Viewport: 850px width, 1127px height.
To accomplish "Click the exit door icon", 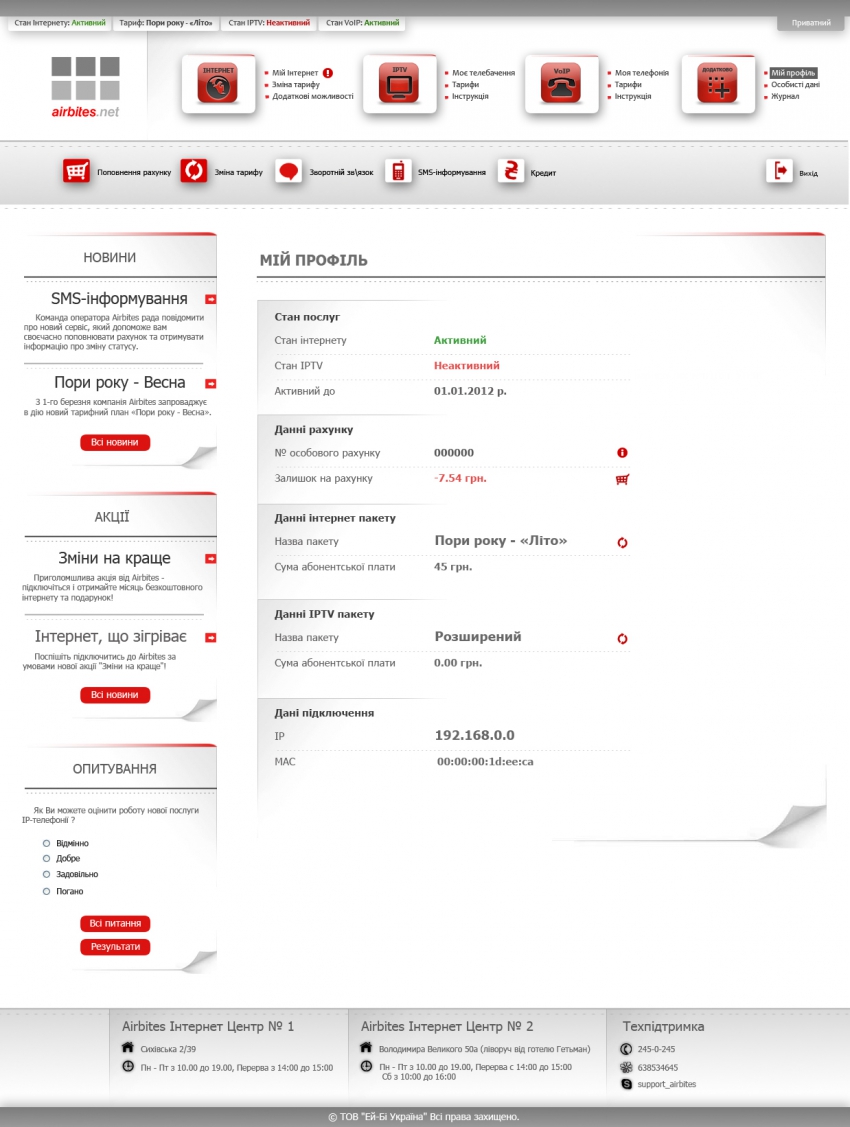I will pyautogui.click(x=779, y=172).
